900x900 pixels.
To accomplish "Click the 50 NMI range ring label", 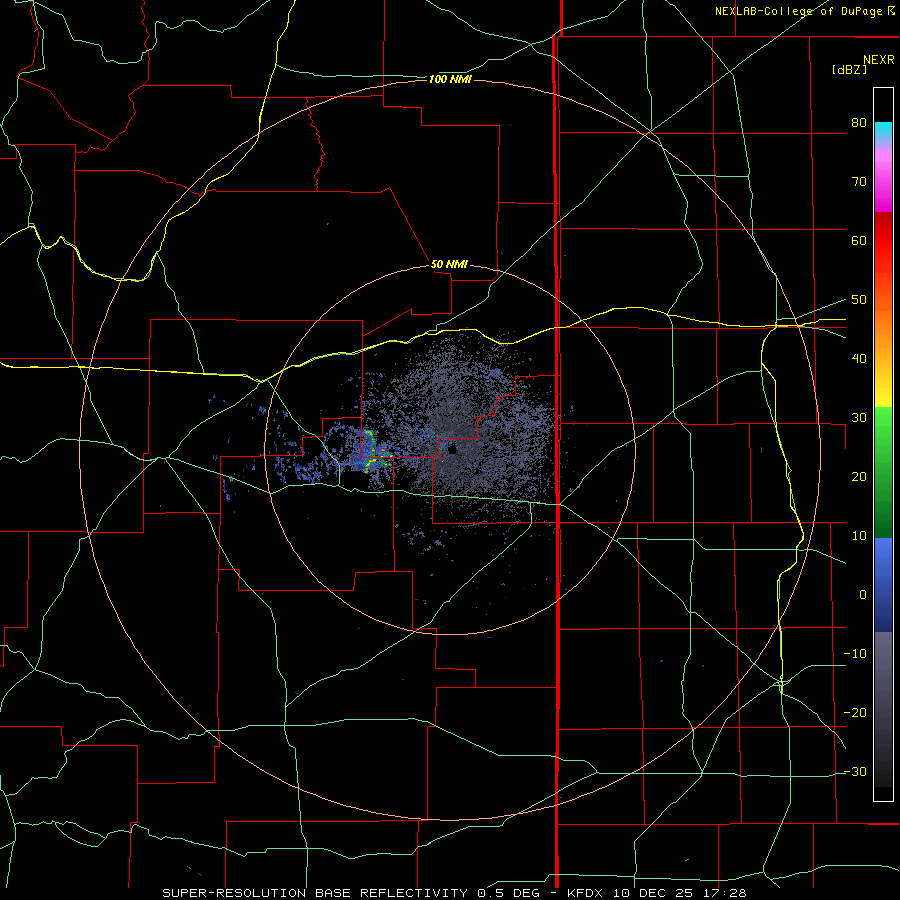I will coord(449,265).
